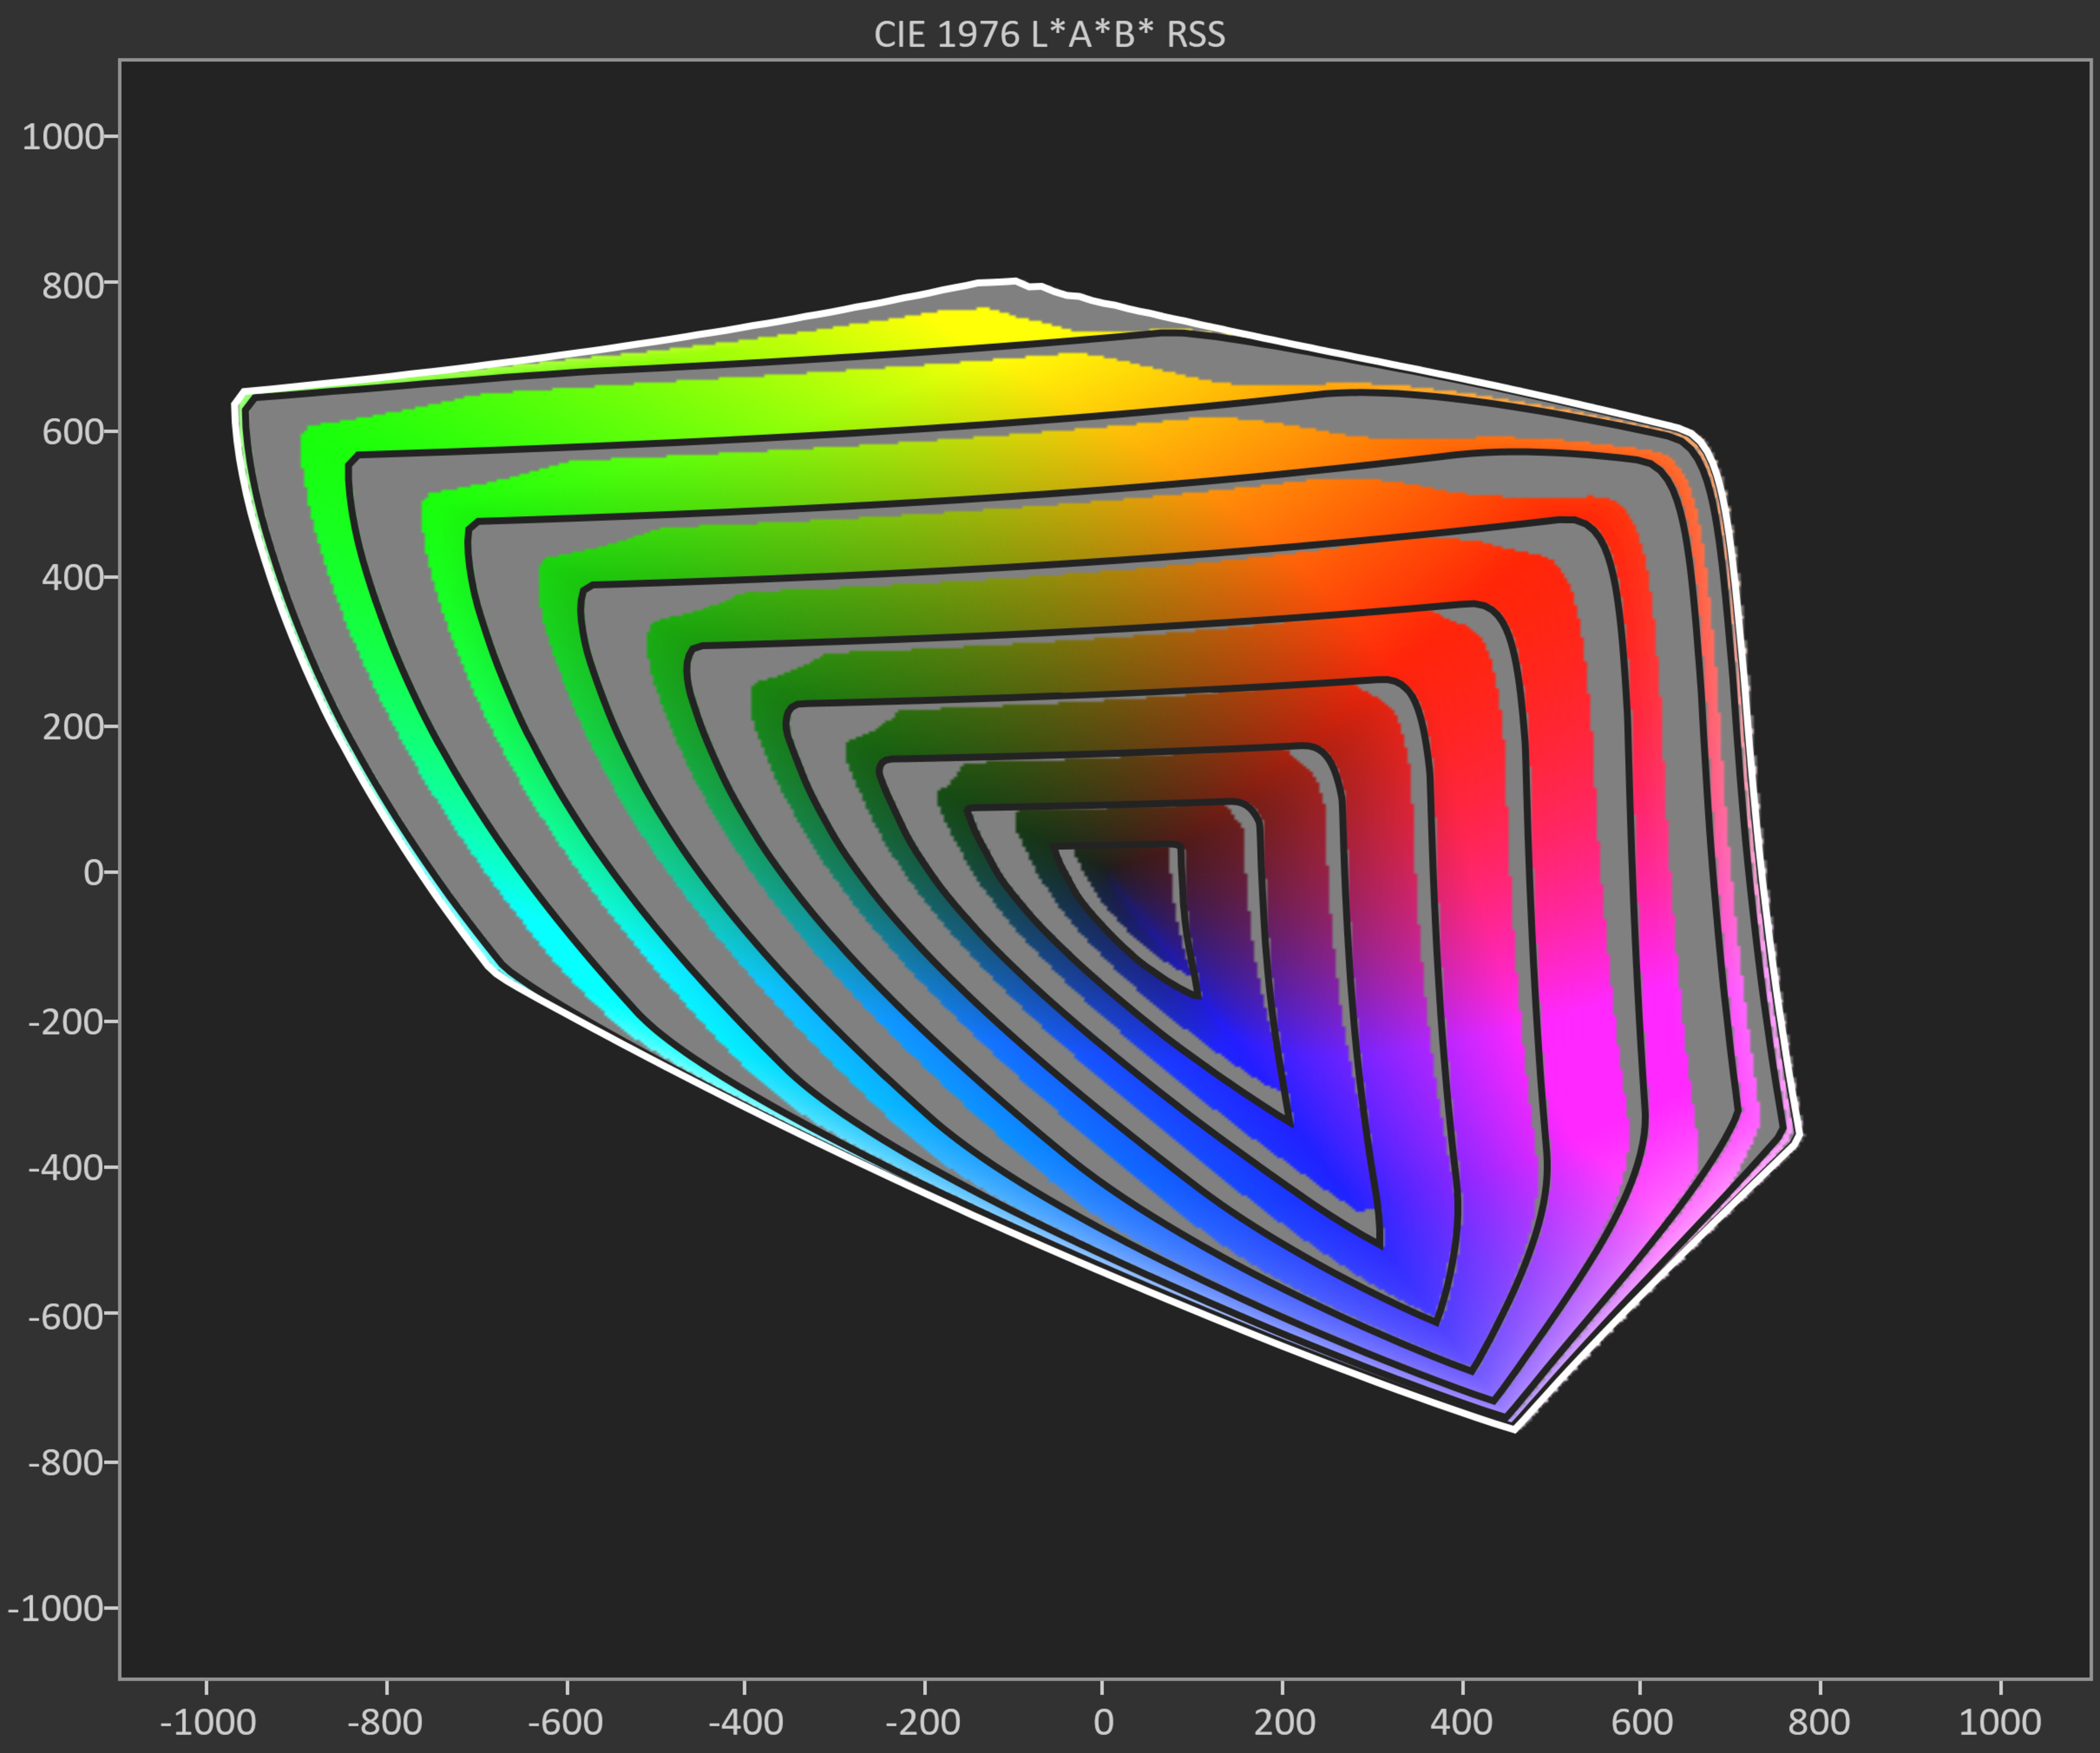The height and width of the screenshot is (1753, 2100).
Task: Click the -1000 label on the horizontal axis
Action: (x=207, y=1722)
